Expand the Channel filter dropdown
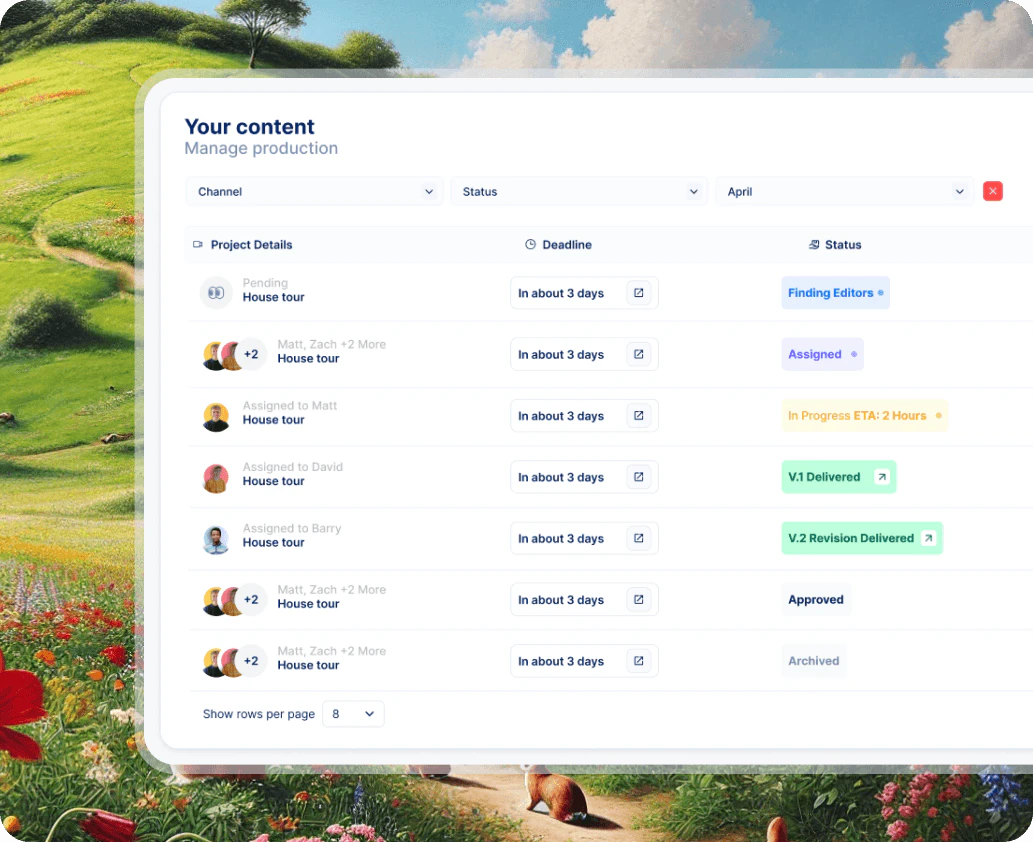The height and width of the screenshot is (842, 1033). point(314,192)
